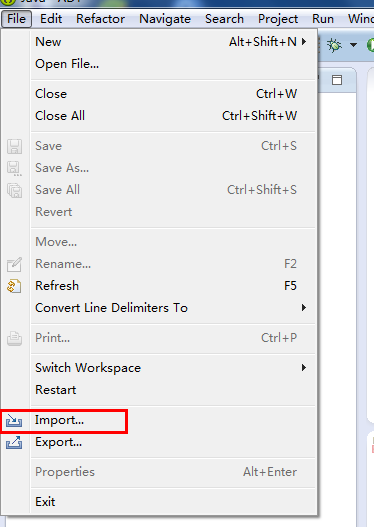Open the Project menu
Screen dimensions: 374x527
(x=278, y=19)
